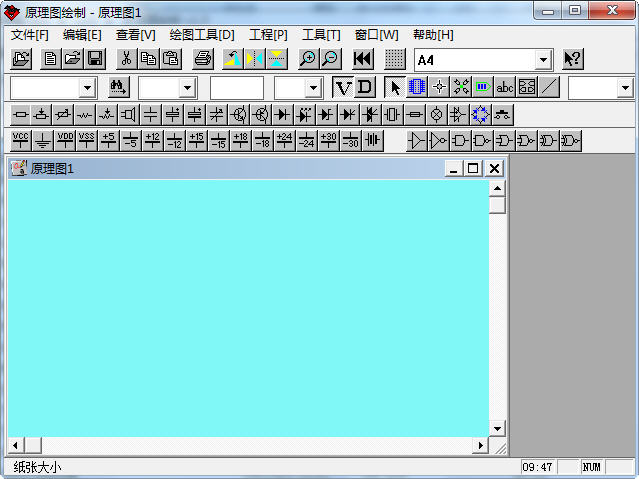Open the 工程[P] menu
The width and height of the screenshot is (639, 479).
tap(269, 35)
